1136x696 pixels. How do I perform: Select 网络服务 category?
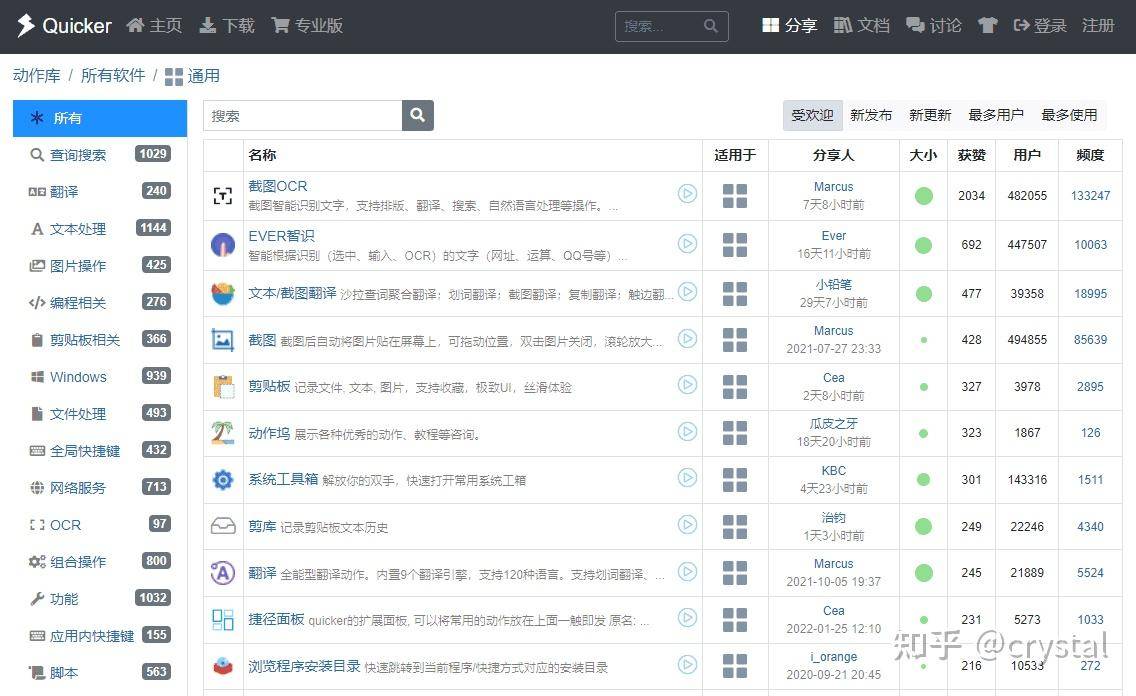coord(100,487)
